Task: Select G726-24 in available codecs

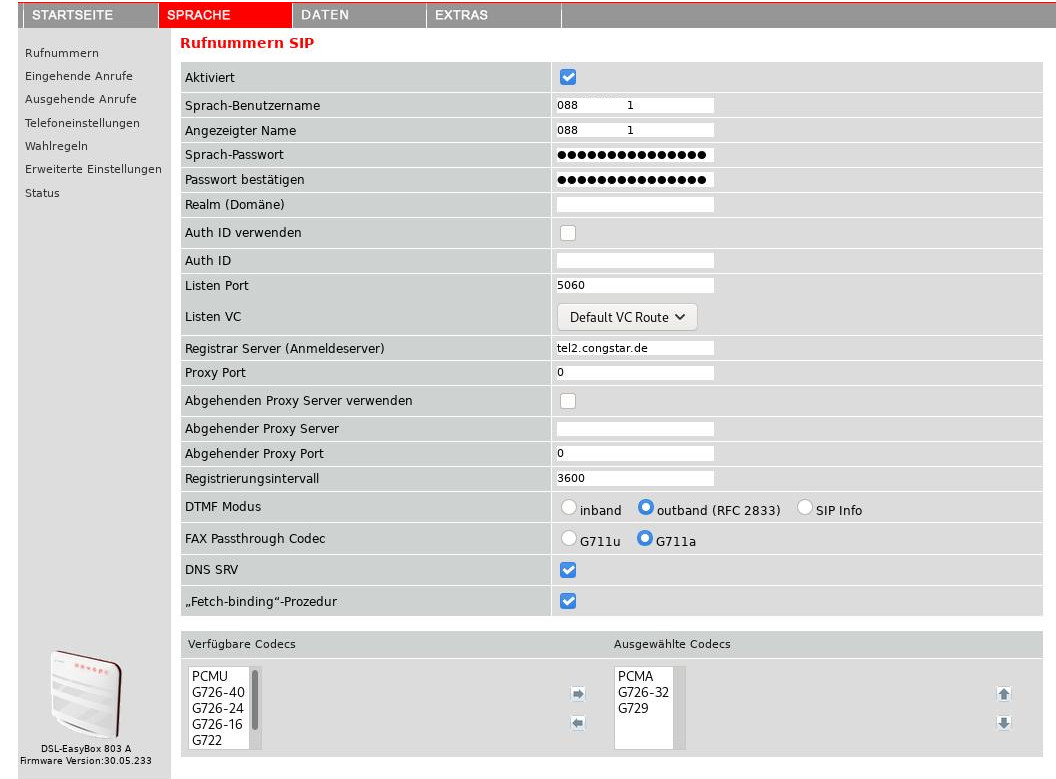Action: 219,708
